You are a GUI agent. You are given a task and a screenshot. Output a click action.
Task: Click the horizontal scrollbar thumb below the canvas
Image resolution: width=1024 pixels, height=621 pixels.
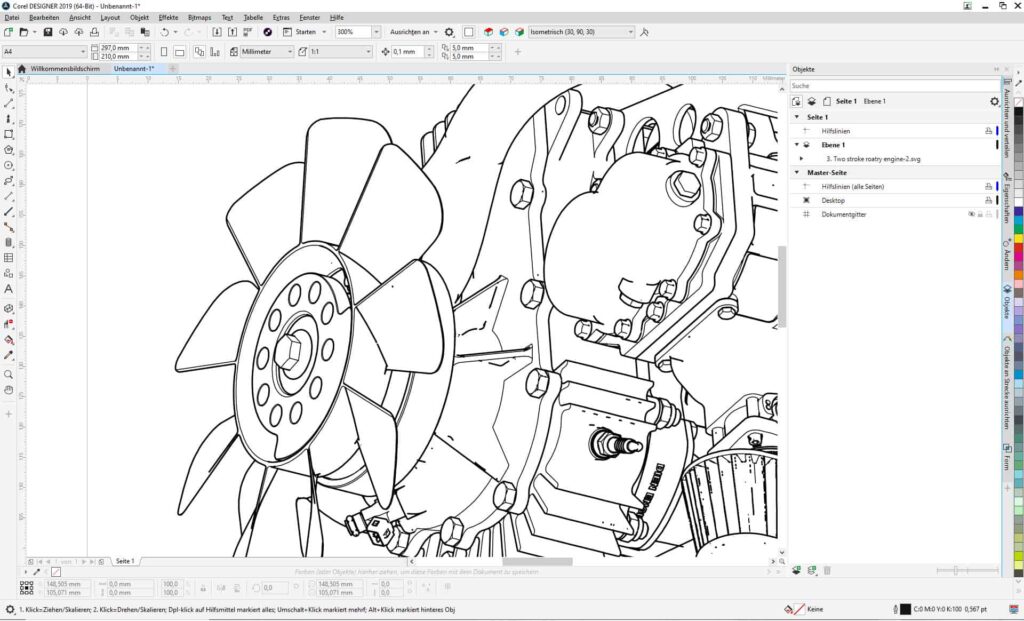pyautogui.click(x=537, y=562)
